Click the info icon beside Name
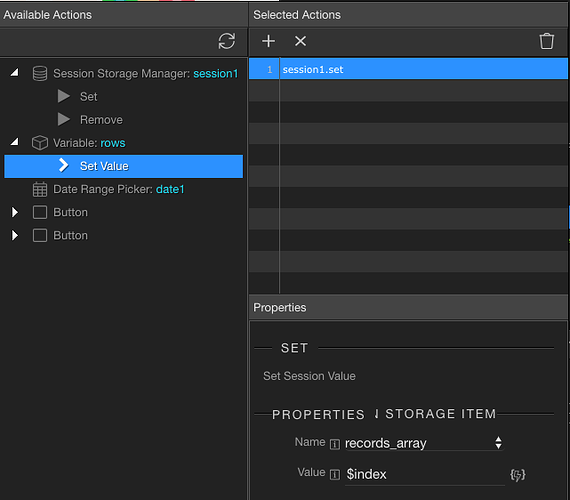 335,444
